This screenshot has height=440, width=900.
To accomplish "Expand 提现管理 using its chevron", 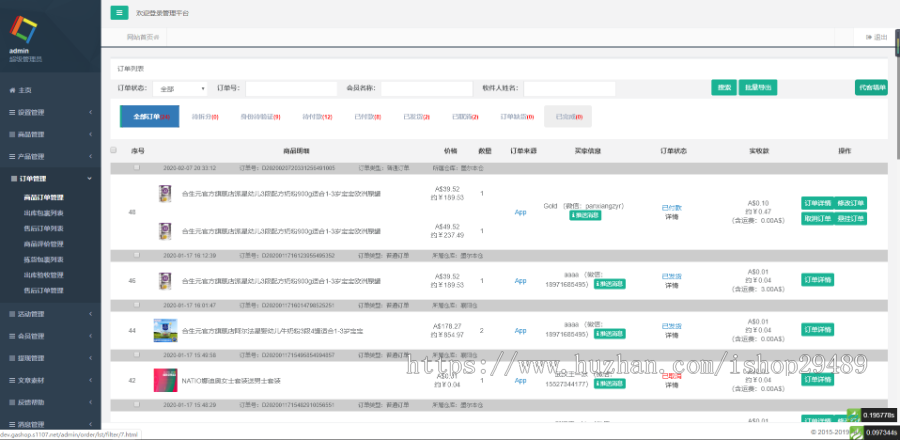I will pyautogui.click(x=90, y=358).
